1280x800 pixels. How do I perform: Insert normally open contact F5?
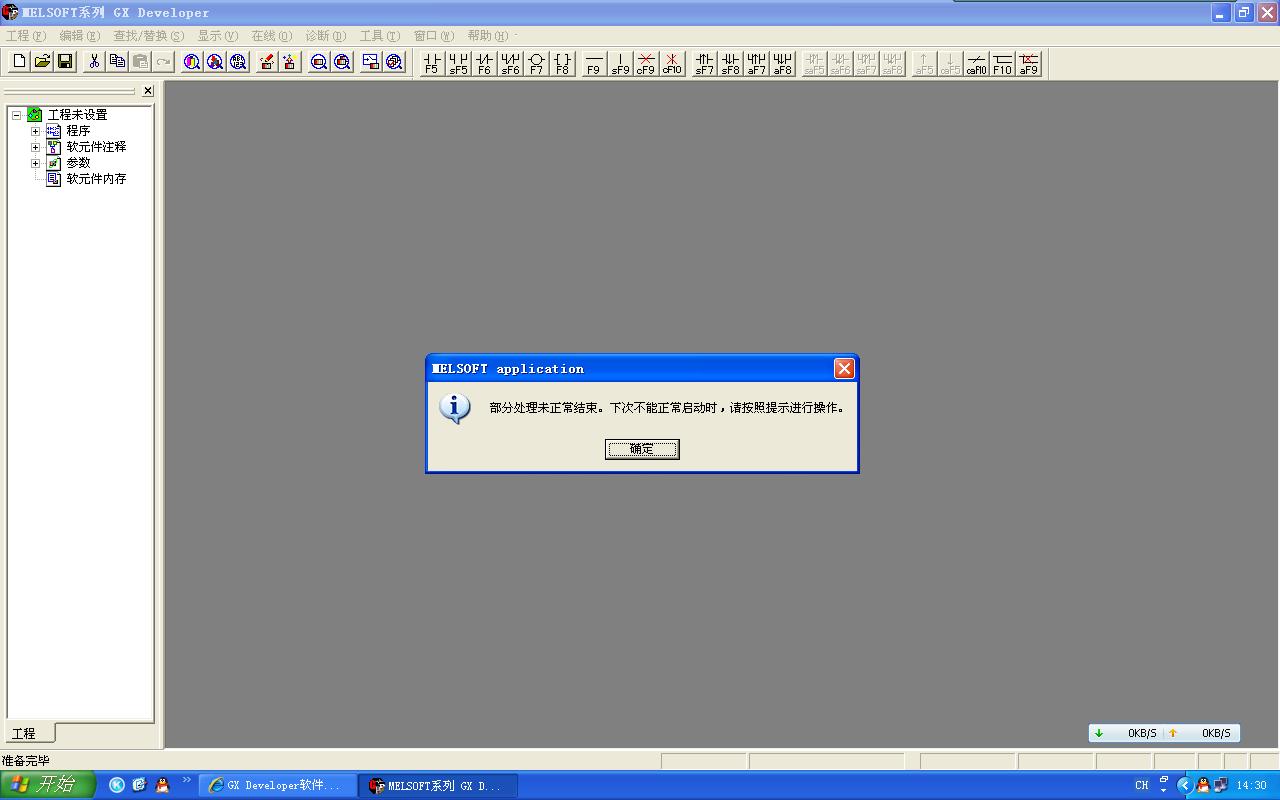(432, 64)
